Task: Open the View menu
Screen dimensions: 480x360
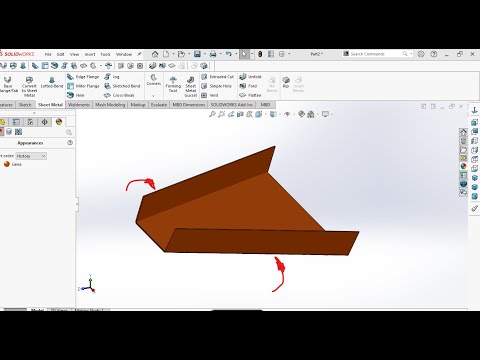Action: pos(74,54)
